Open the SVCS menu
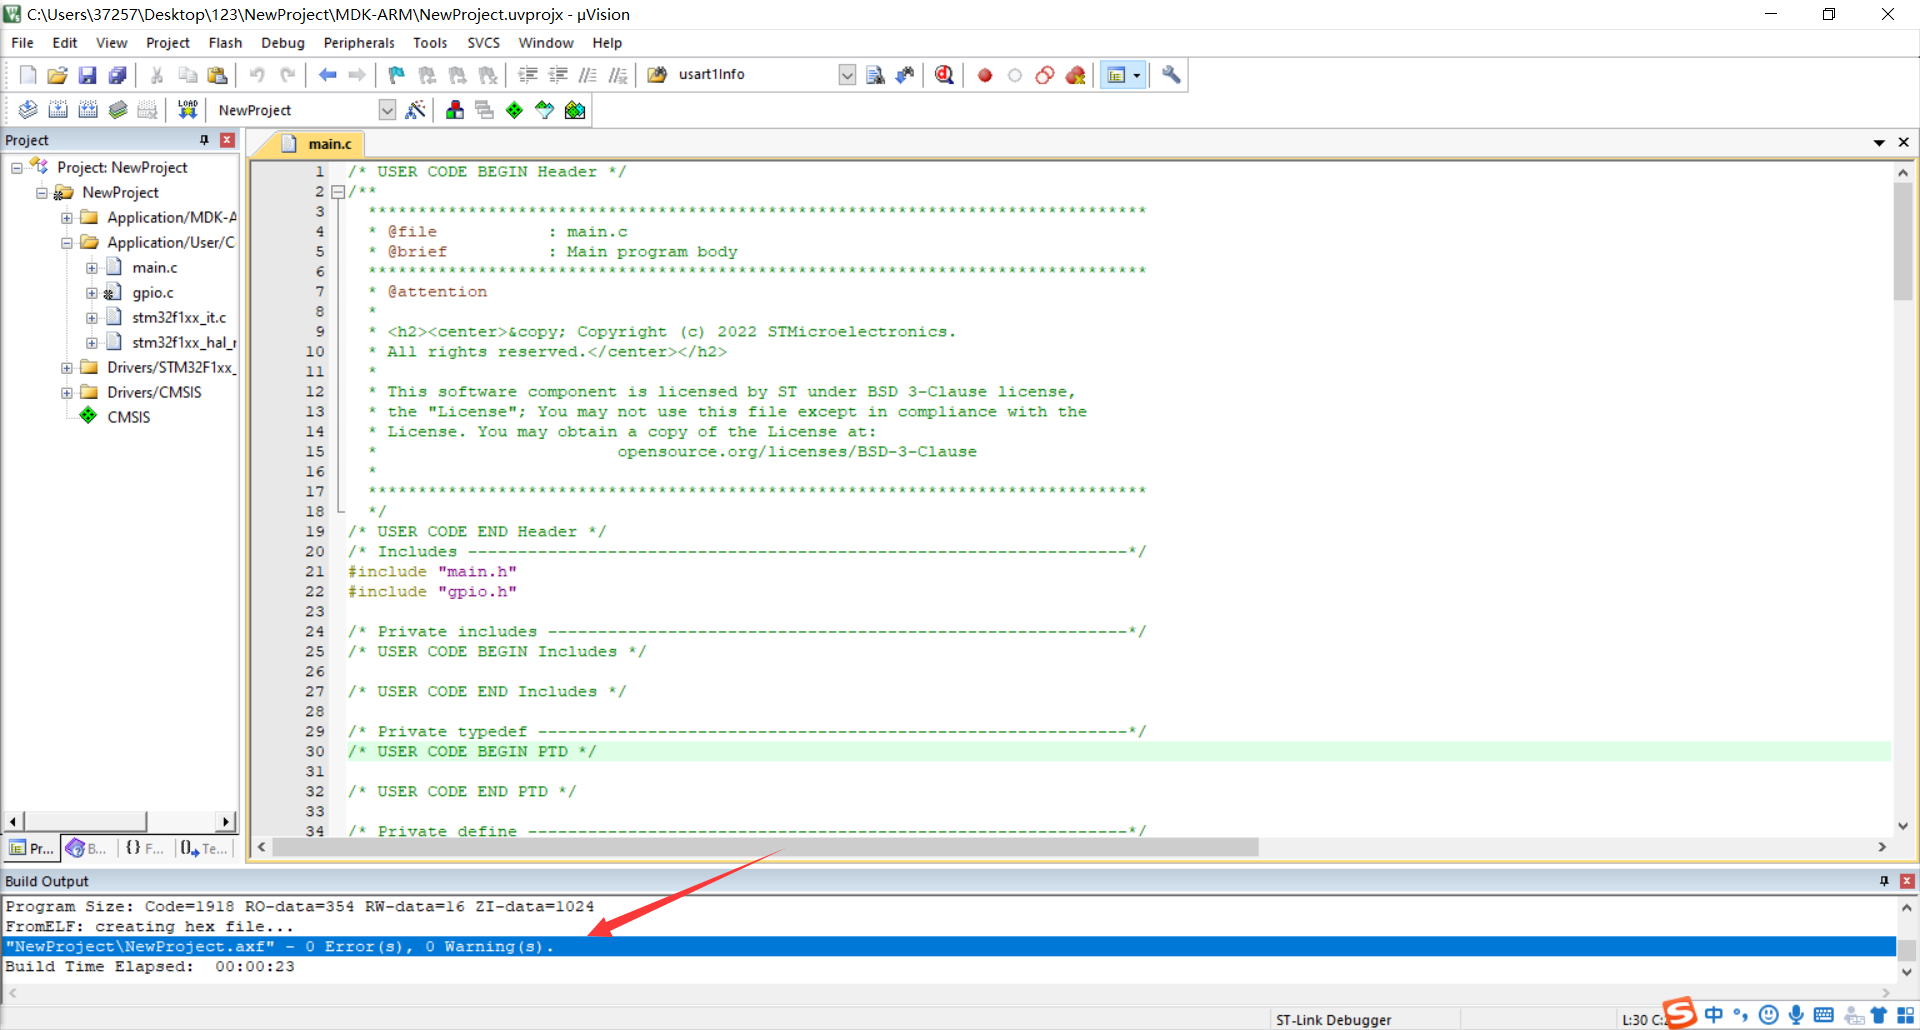 [x=483, y=43]
